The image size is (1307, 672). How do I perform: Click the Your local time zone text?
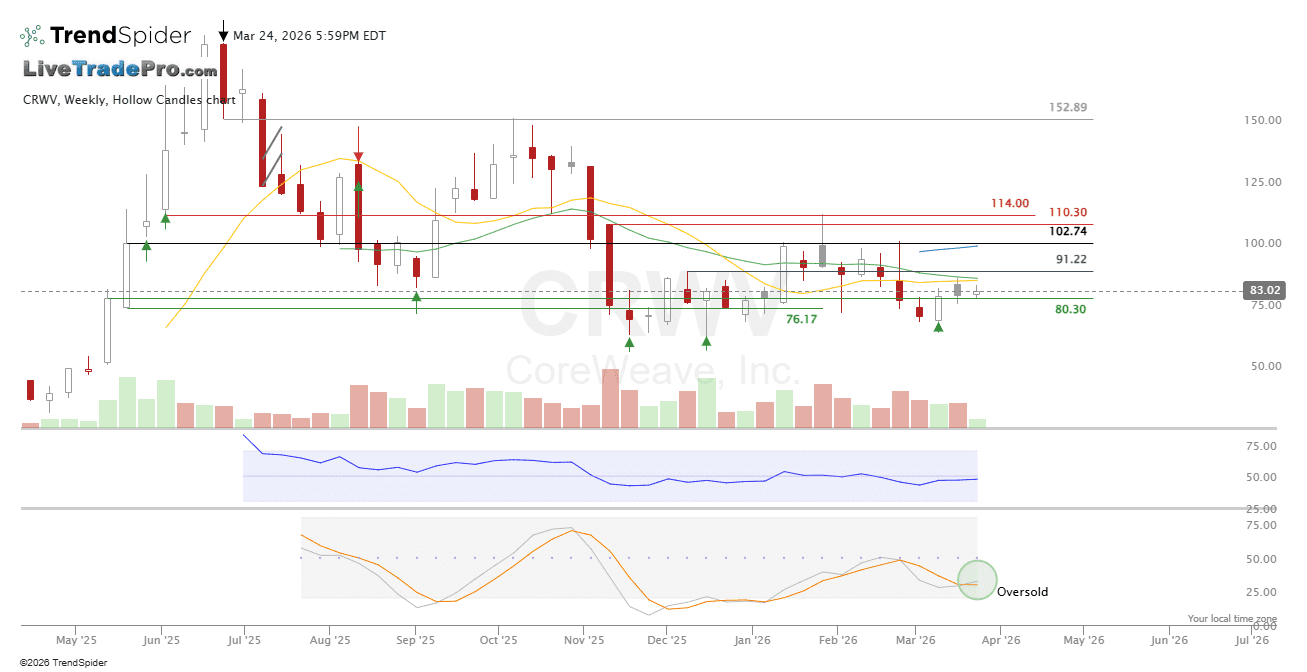pyautogui.click(x=1232, y=619)
